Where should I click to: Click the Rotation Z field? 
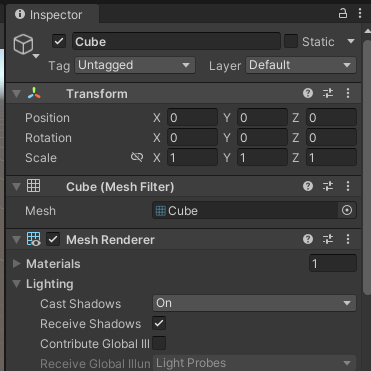point(331,137)
